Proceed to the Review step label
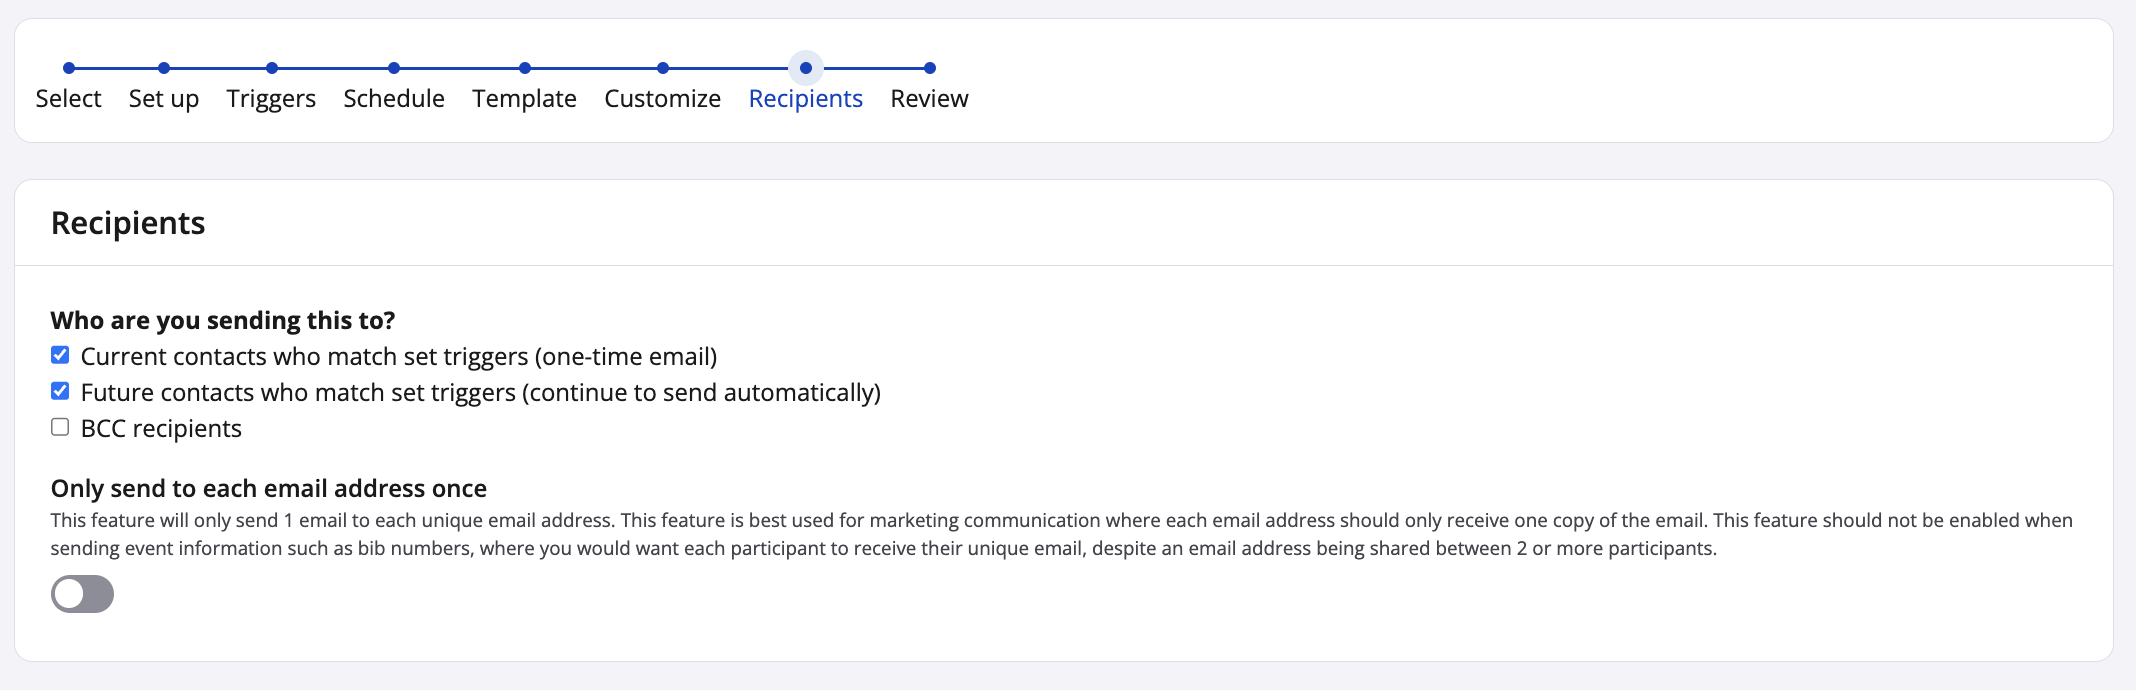Viewport: 2136px width, 690px height. 930,99
